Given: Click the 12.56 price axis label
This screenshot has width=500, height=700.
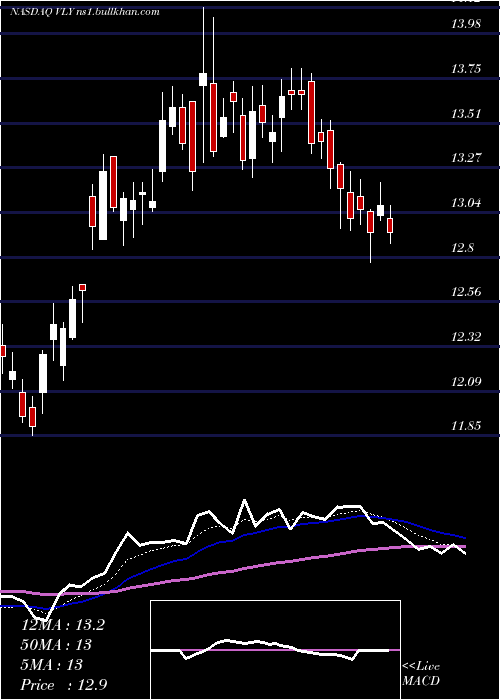Looking at the screenshot, I should [x=466, y=292].
